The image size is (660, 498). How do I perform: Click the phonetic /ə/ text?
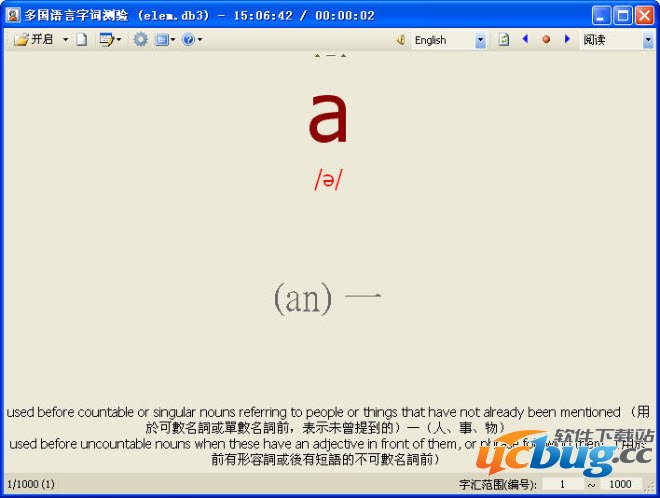[328, 179]
